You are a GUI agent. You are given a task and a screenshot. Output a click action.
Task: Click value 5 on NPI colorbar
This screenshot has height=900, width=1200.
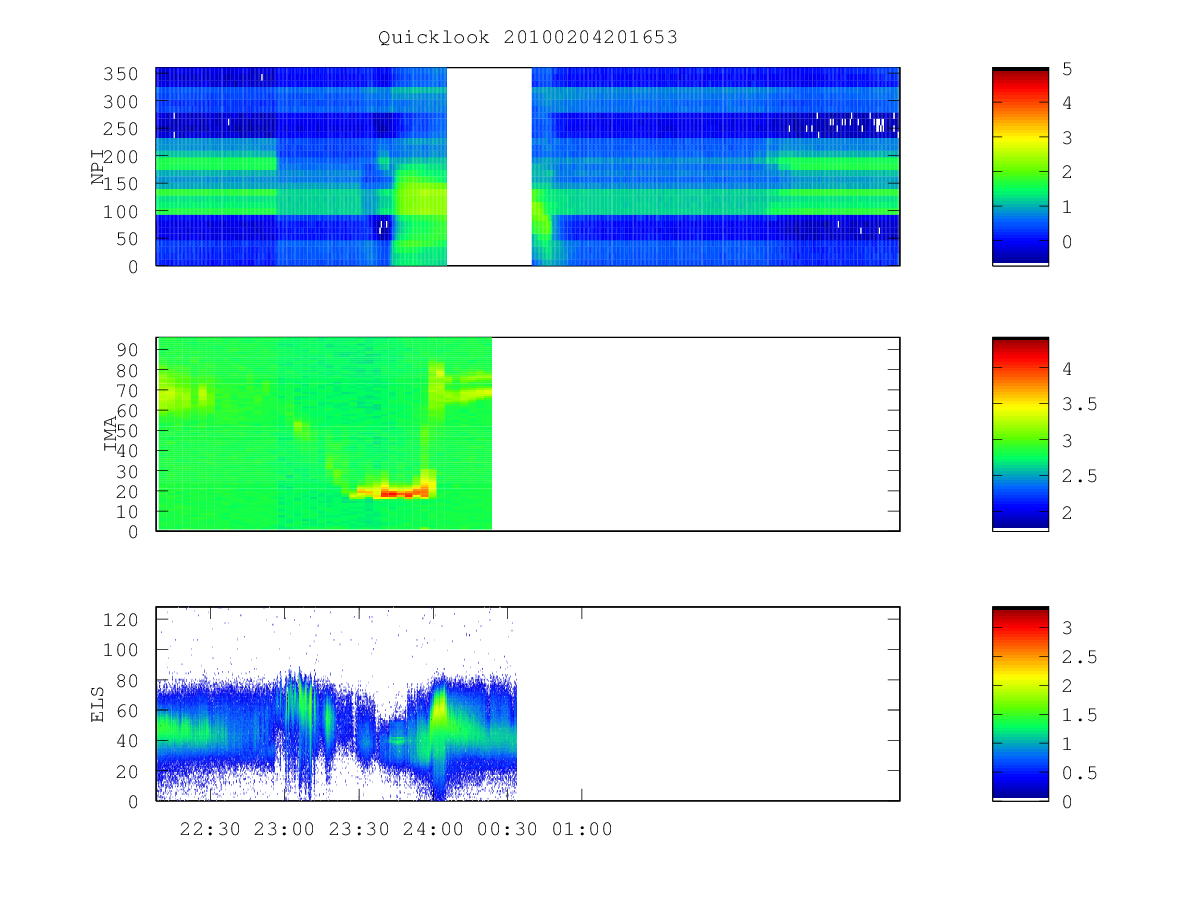(1067, 68)
